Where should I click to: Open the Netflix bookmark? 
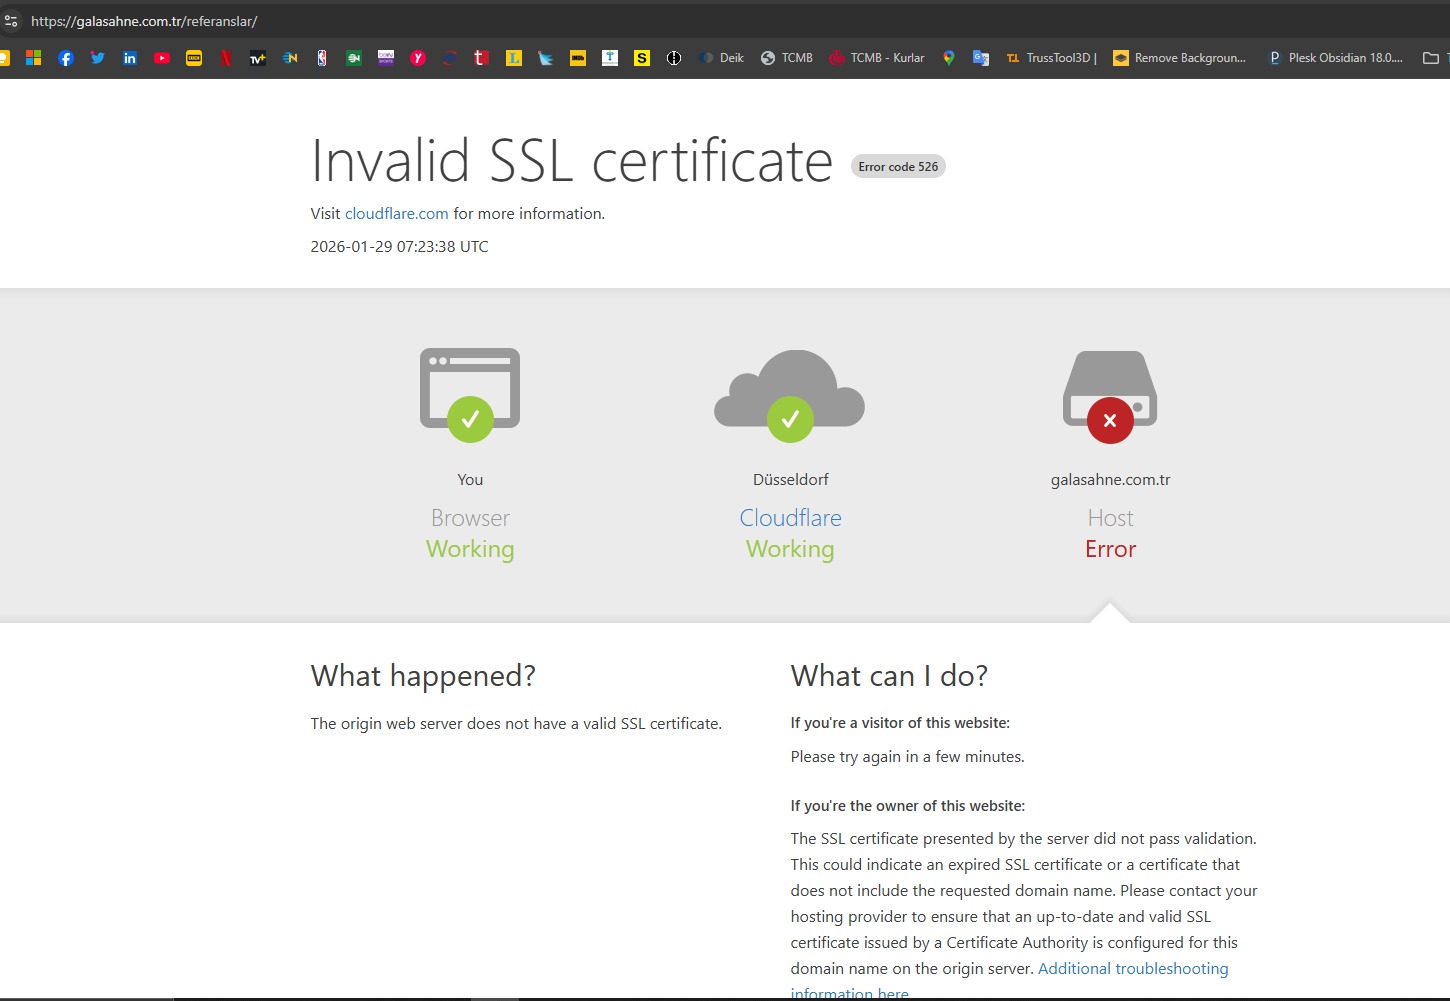[226, 58]
